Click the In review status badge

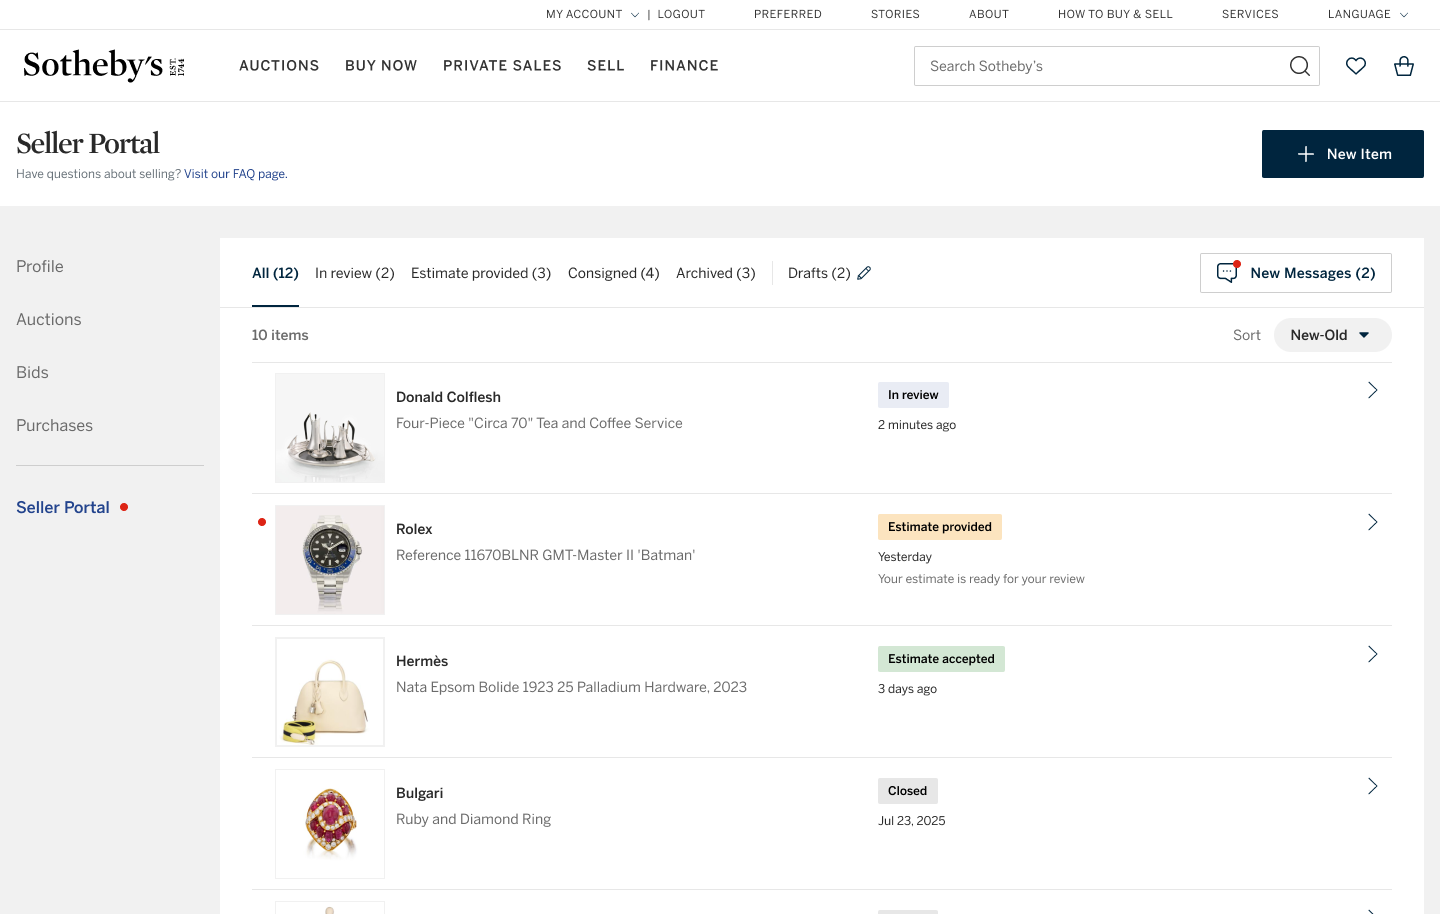(x=913, y=395)
